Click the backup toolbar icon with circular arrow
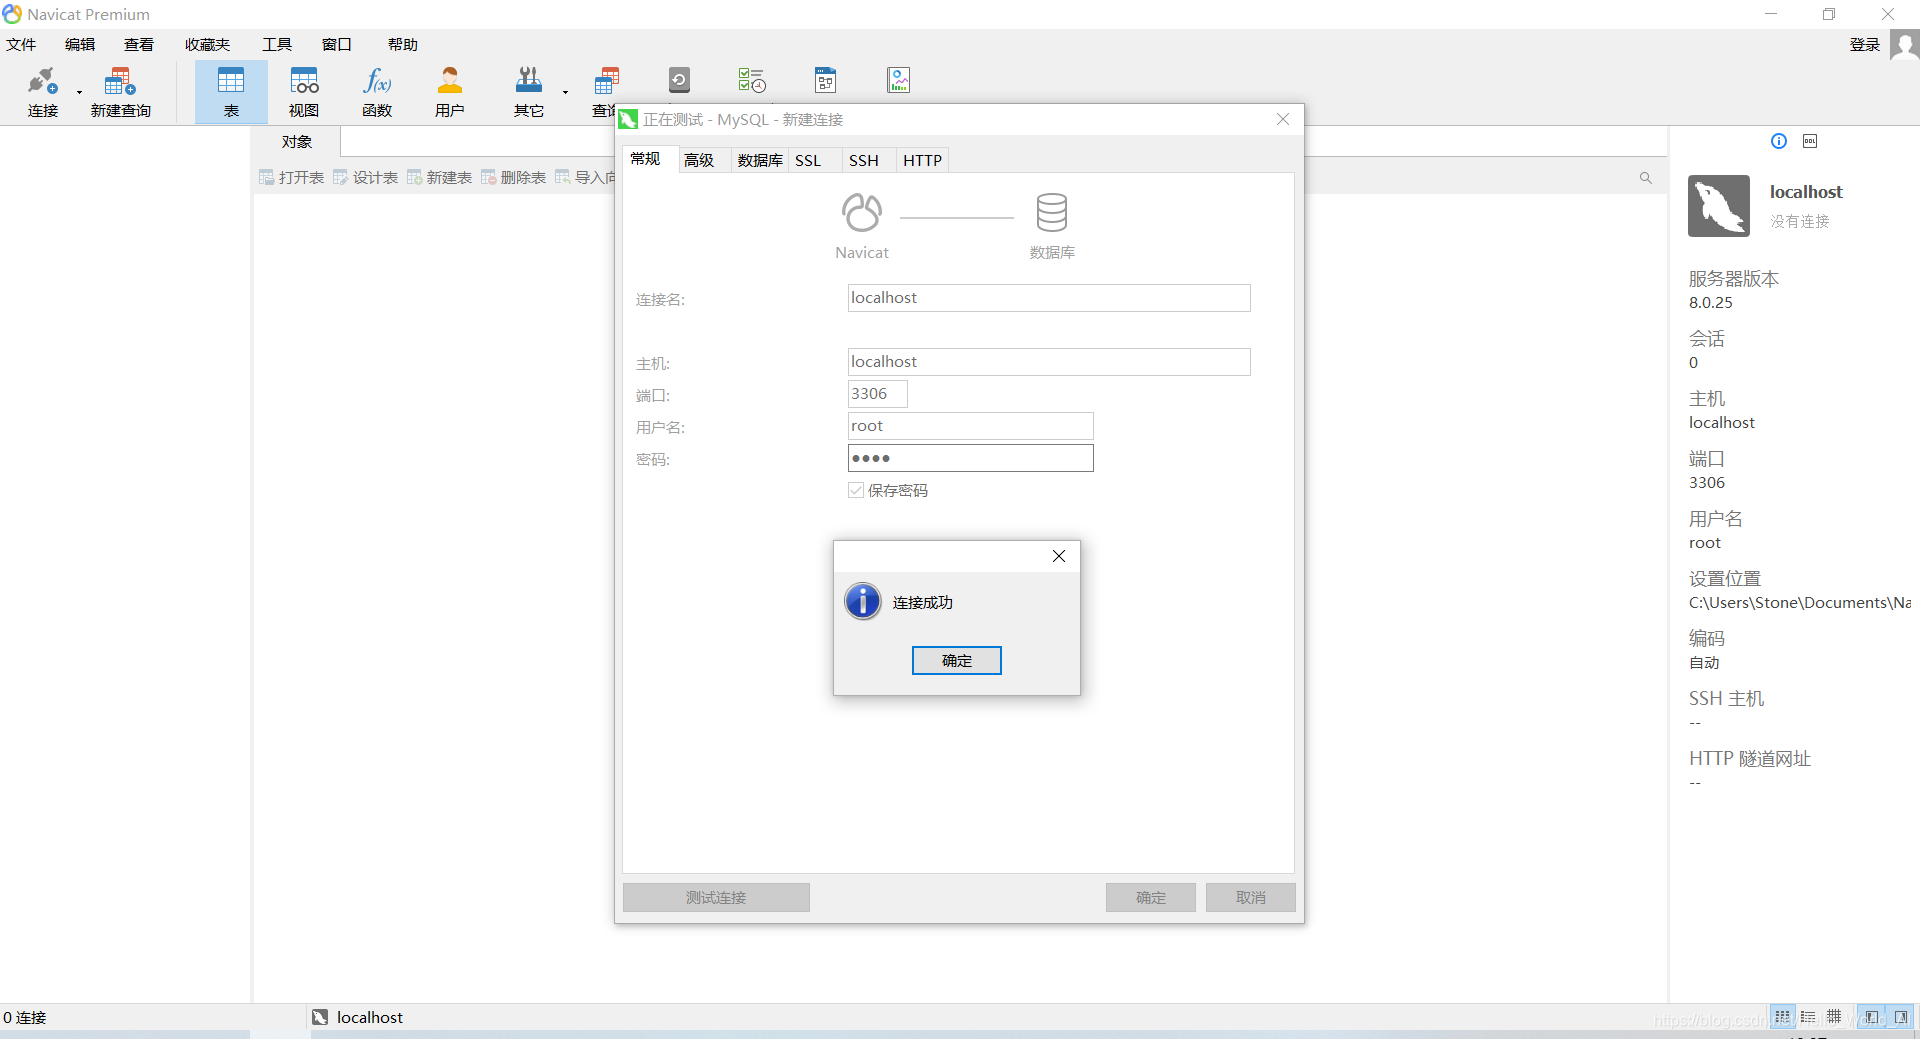 (679, 80)
